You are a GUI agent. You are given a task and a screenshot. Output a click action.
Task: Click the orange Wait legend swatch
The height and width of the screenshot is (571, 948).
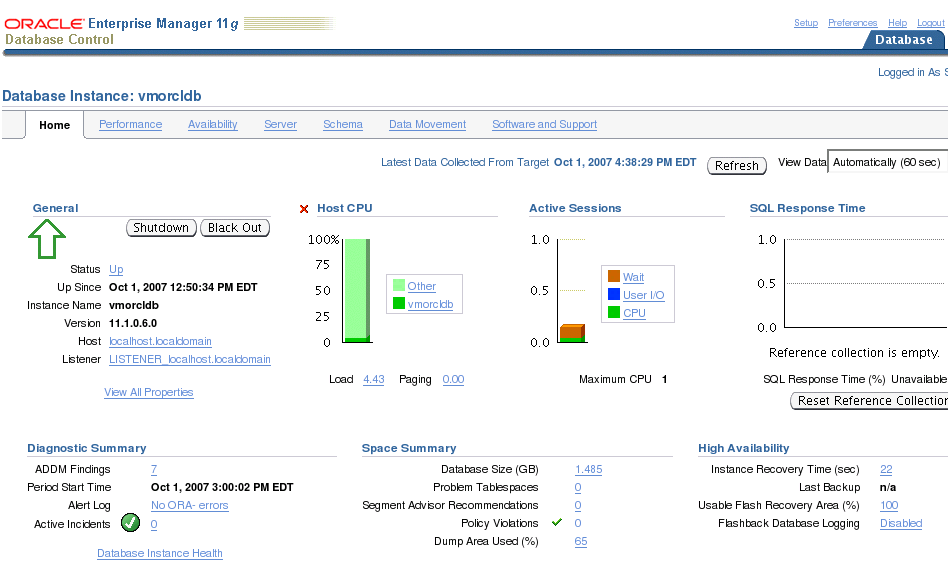point(614,276)
